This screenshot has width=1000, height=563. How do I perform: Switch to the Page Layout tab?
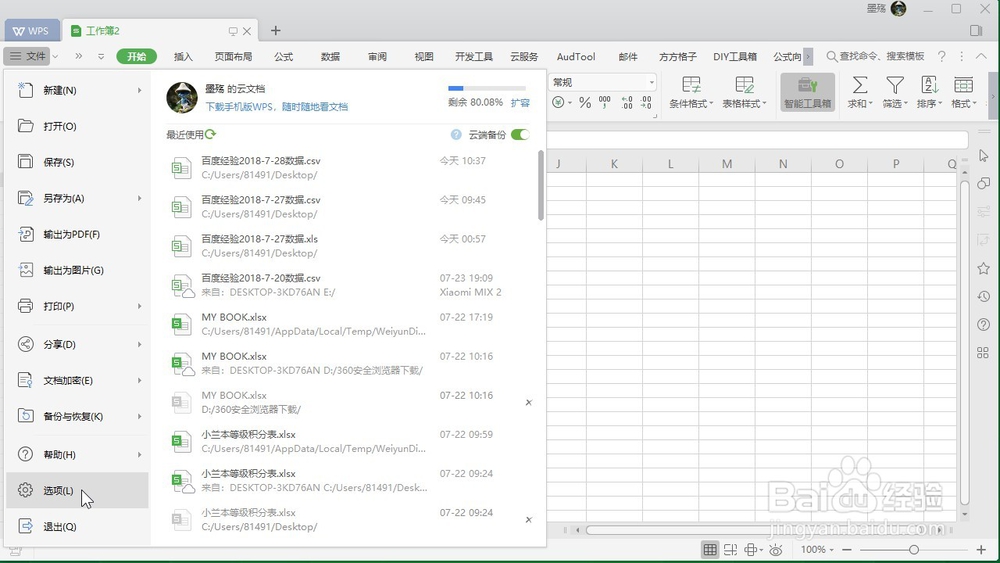[233, 56]
